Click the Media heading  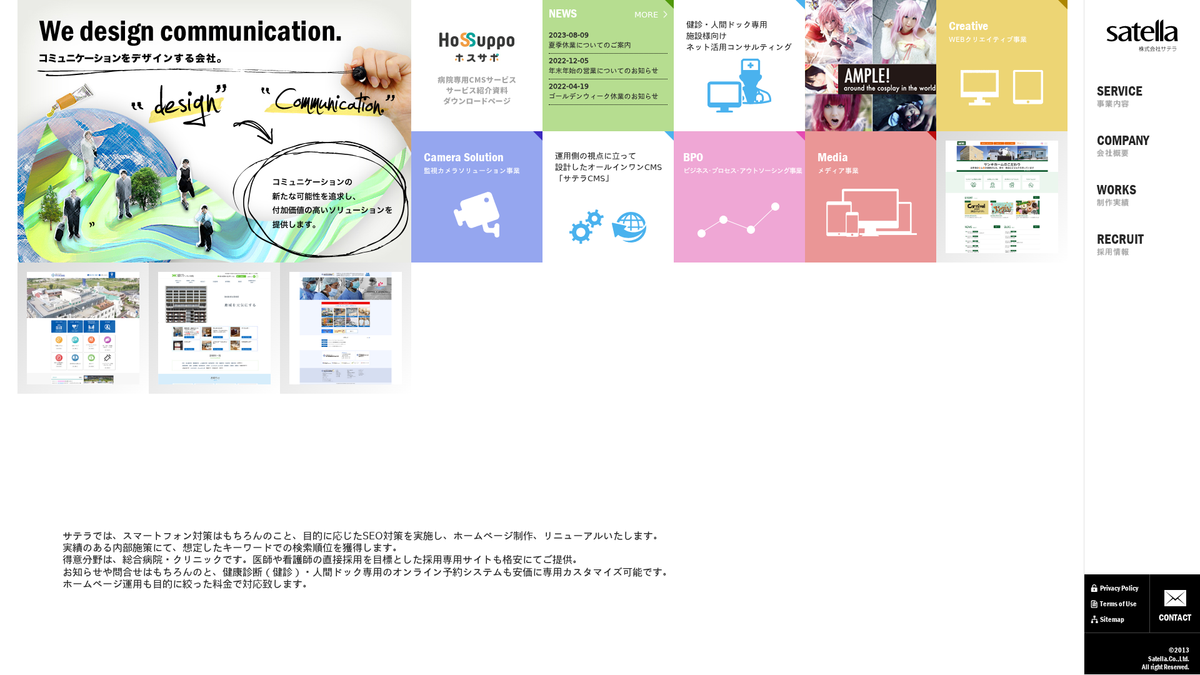tap(832, 157)
